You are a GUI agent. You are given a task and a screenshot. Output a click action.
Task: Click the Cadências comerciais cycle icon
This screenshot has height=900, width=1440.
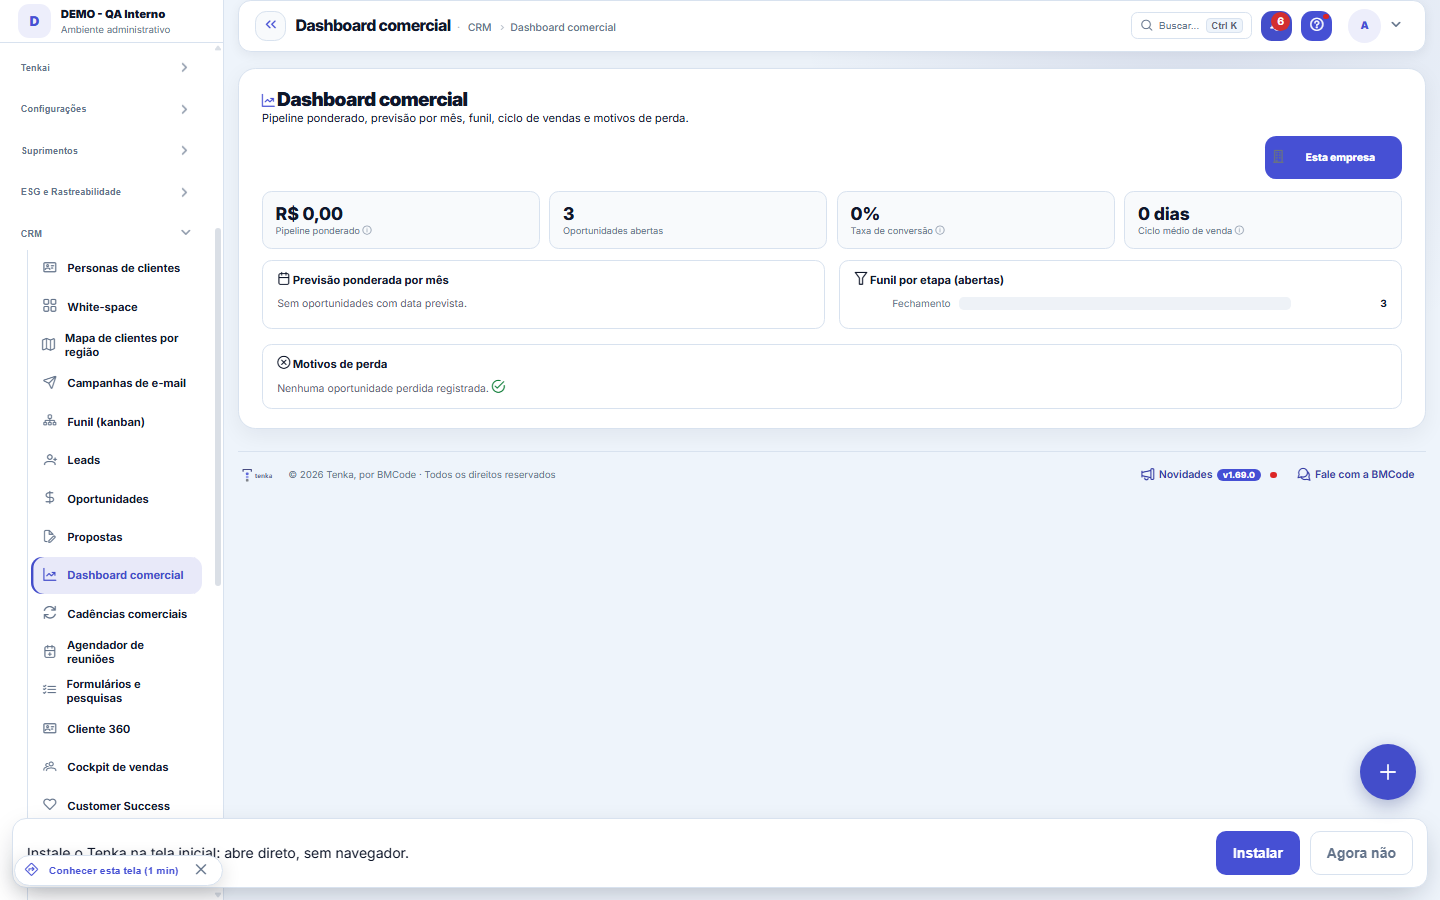[50, 613]
